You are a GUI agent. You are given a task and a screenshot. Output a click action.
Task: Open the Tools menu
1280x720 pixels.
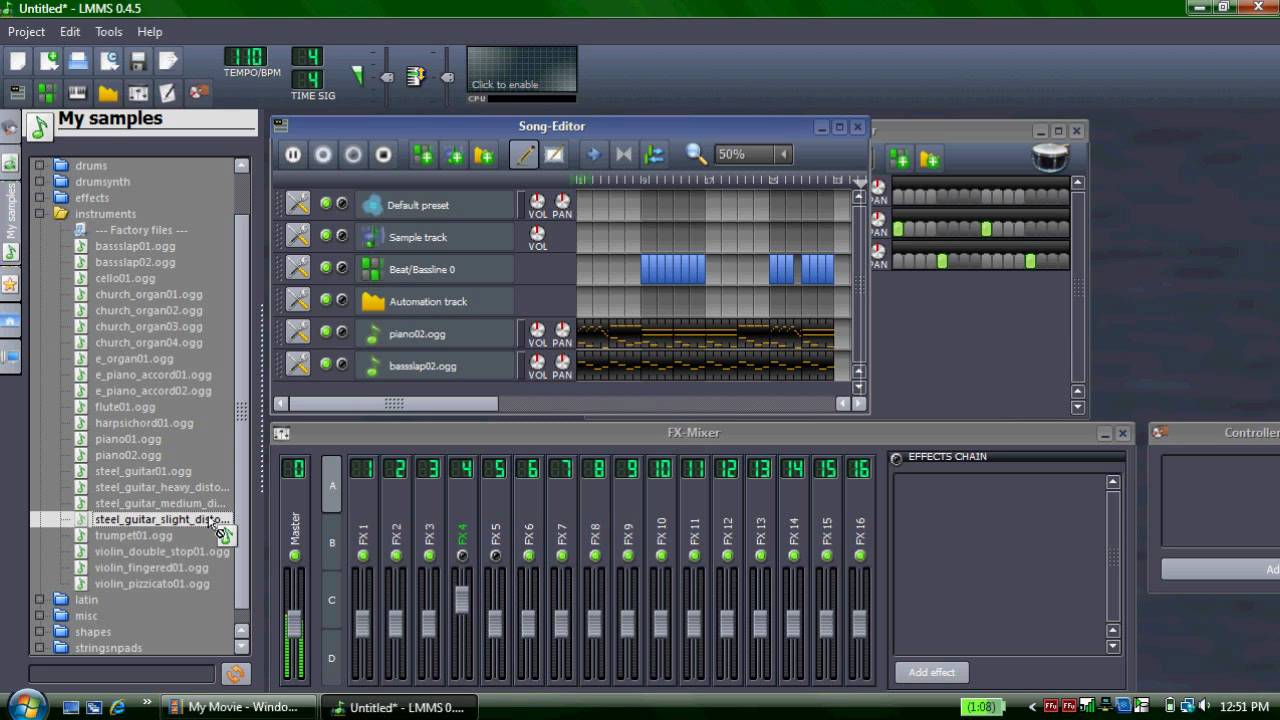coord(109,32)
